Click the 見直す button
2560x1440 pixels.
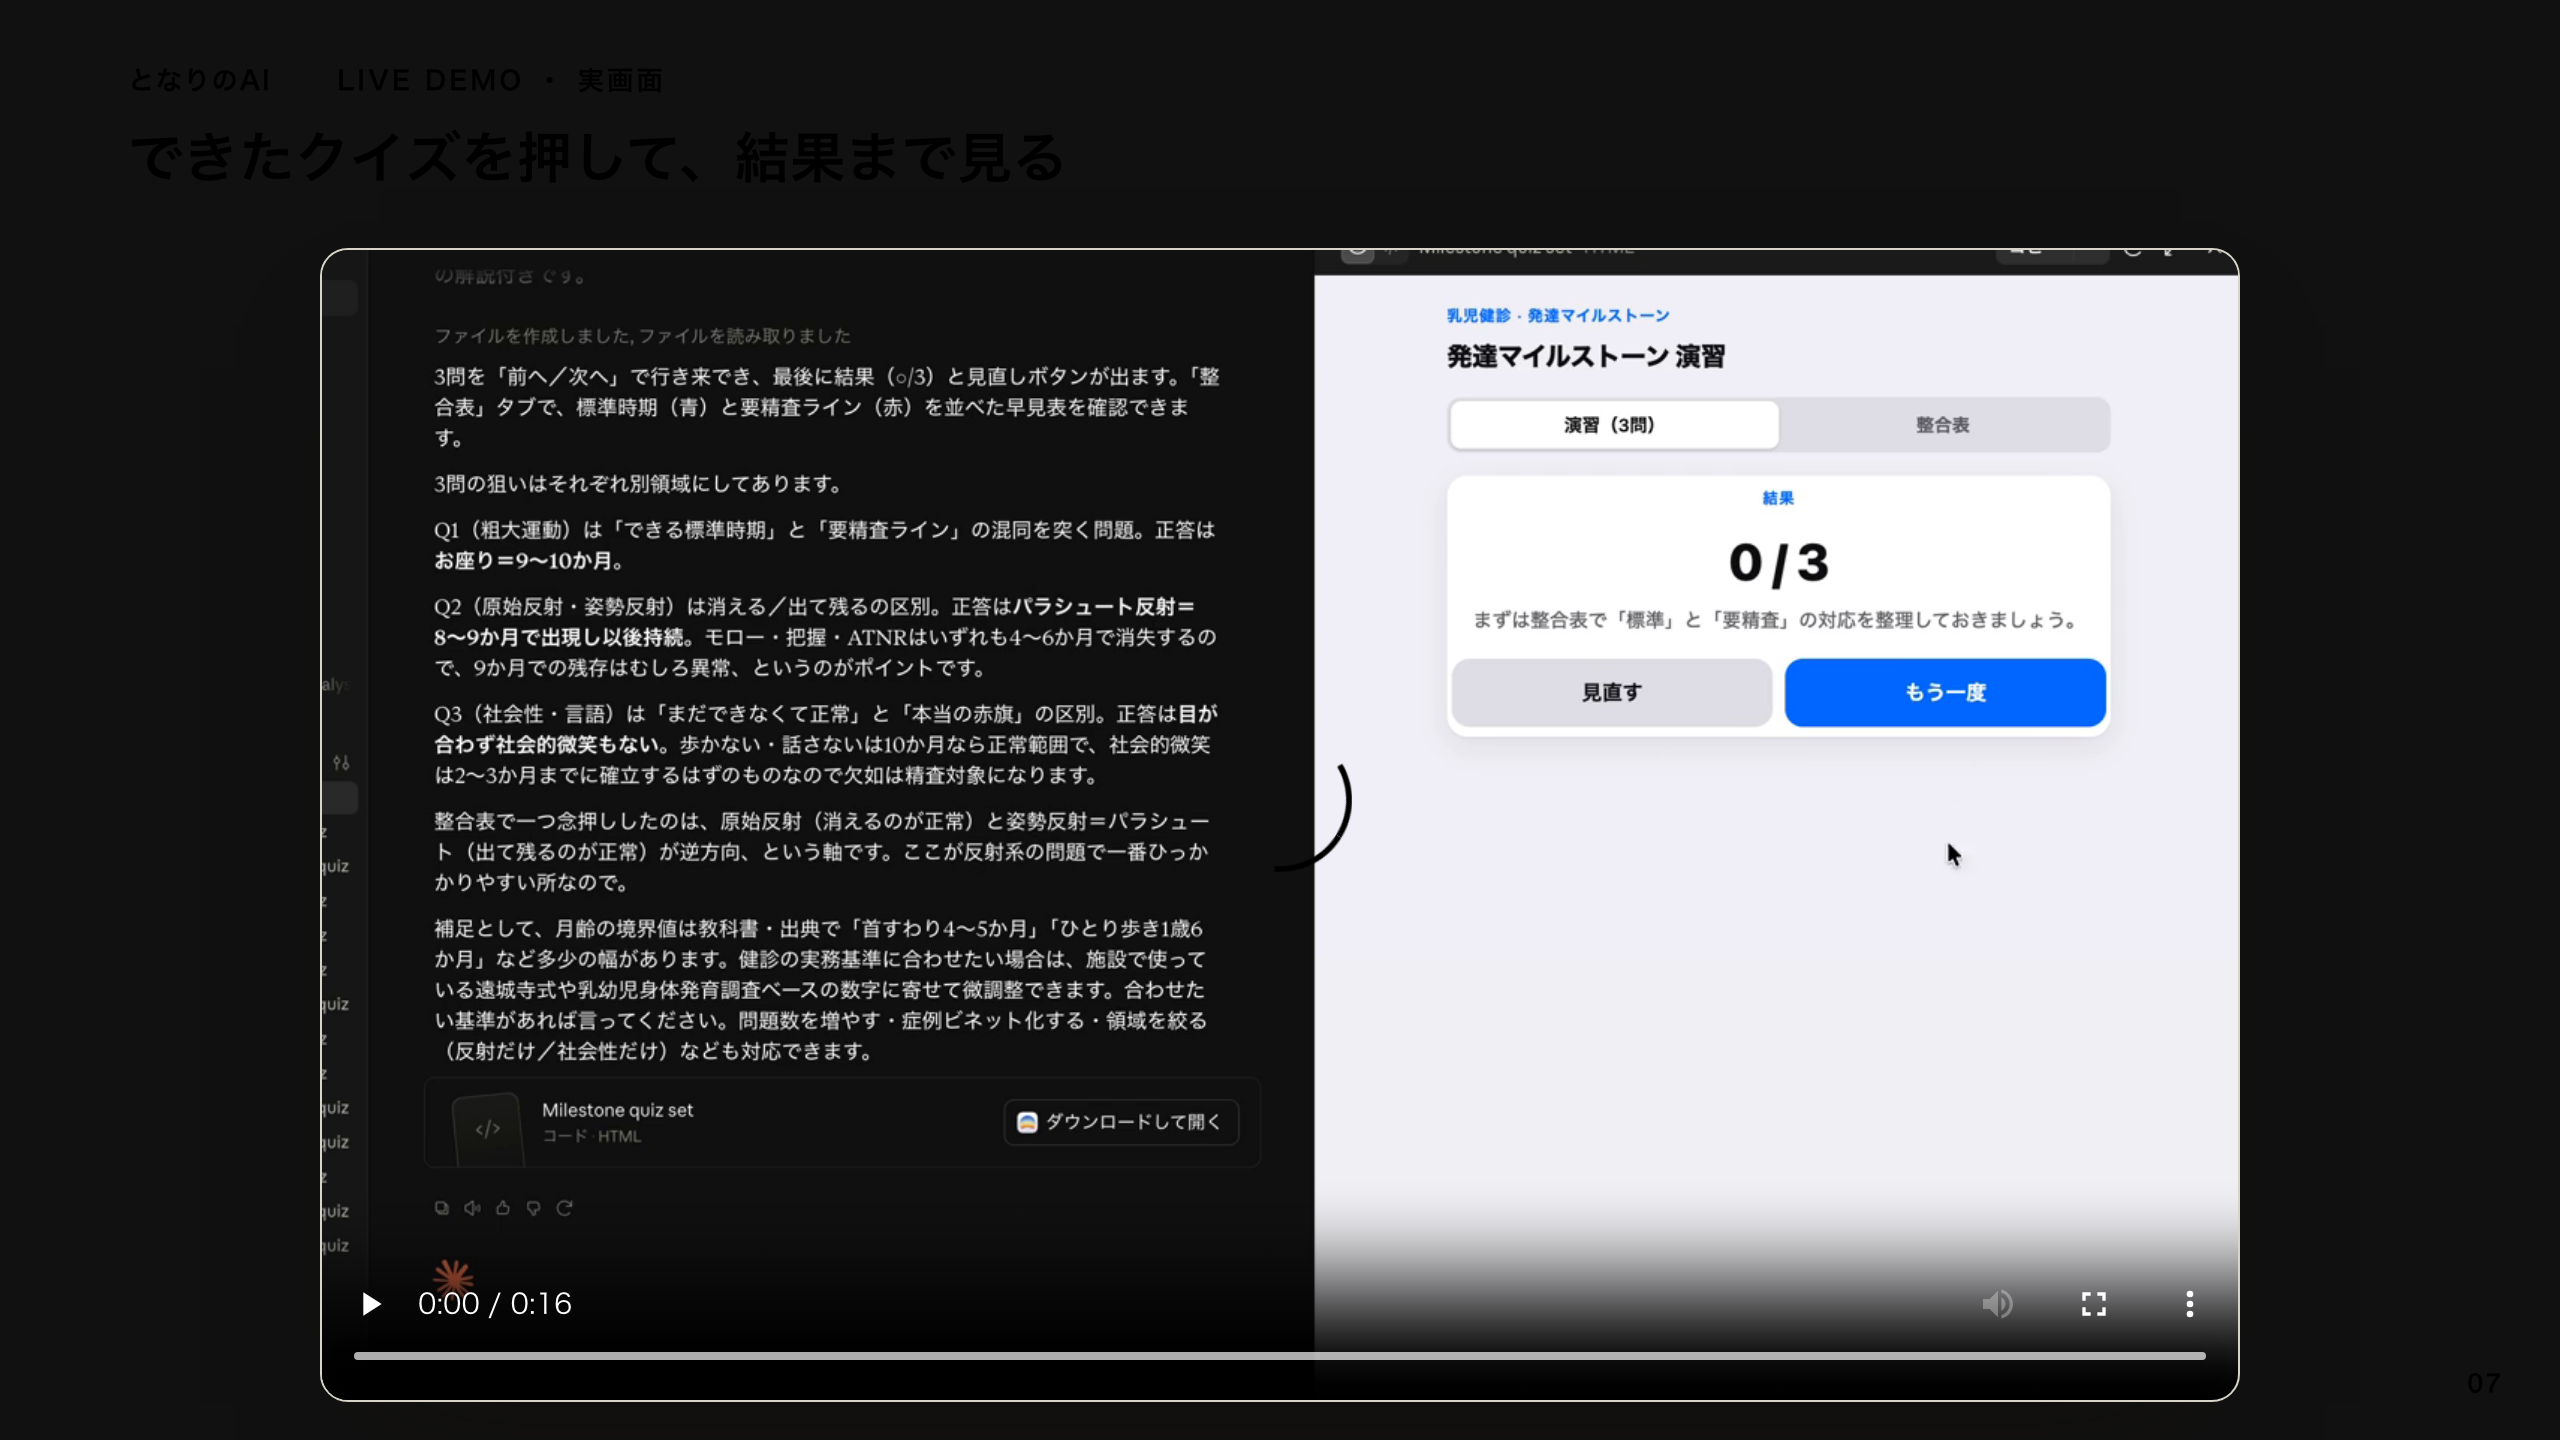click(1611, 692)
